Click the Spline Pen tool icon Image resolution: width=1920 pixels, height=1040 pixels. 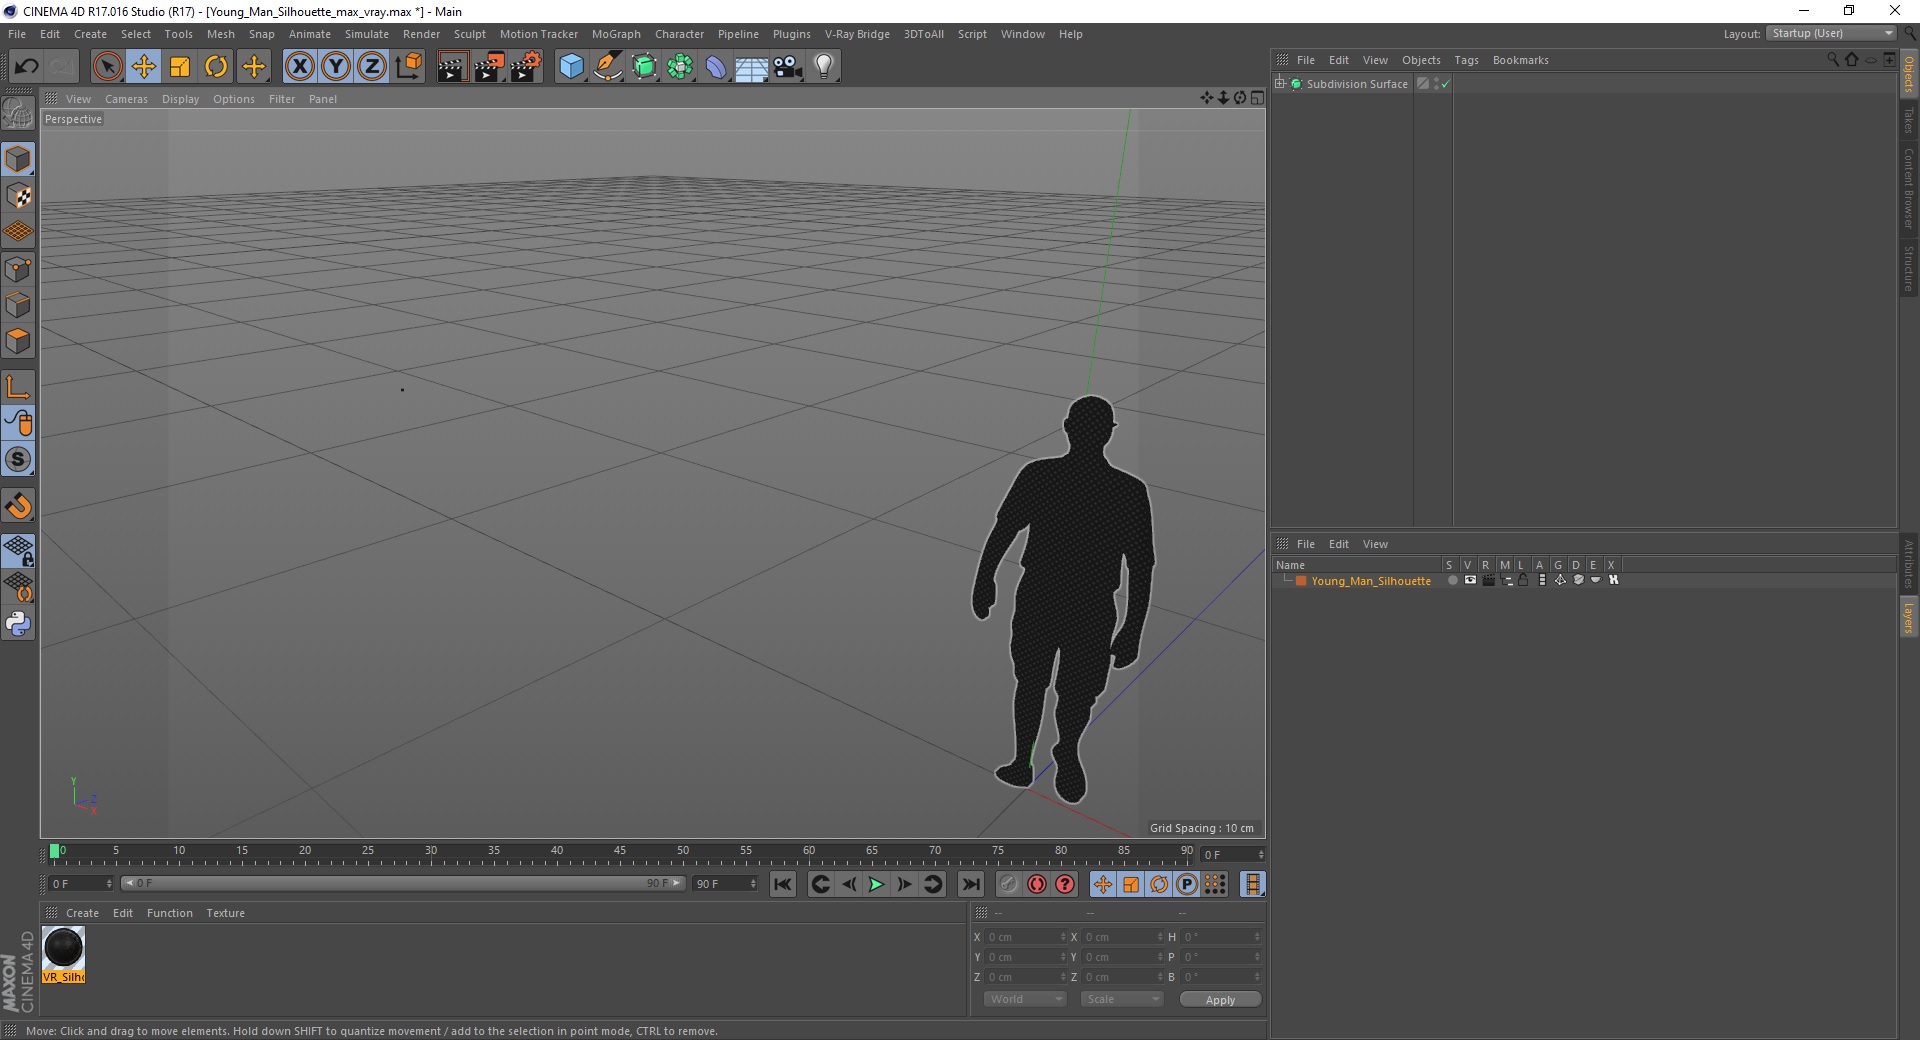click(608, 67)
